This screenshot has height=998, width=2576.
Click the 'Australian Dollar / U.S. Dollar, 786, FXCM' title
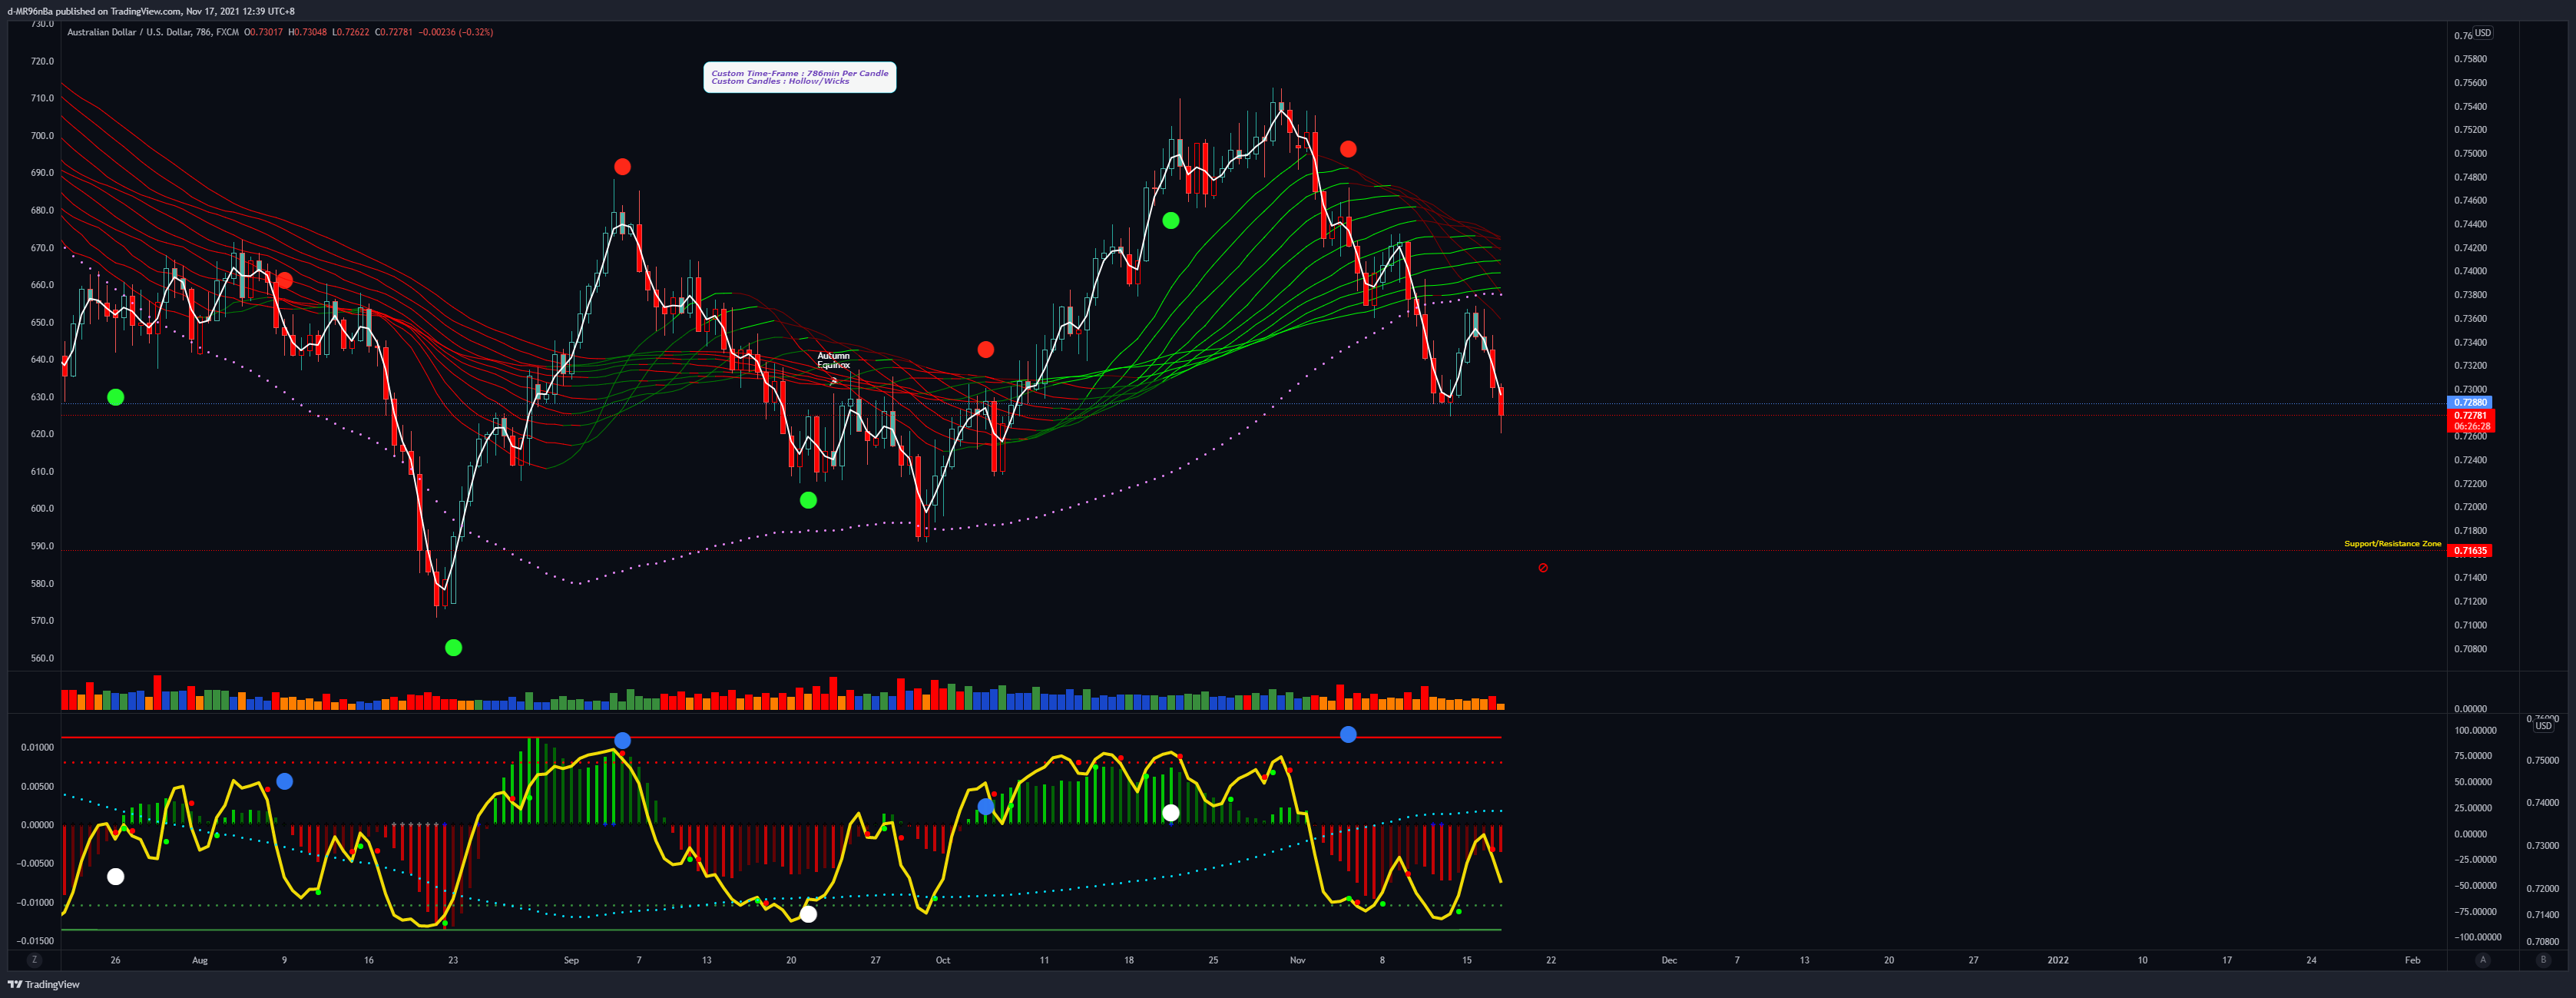point(153,32)
